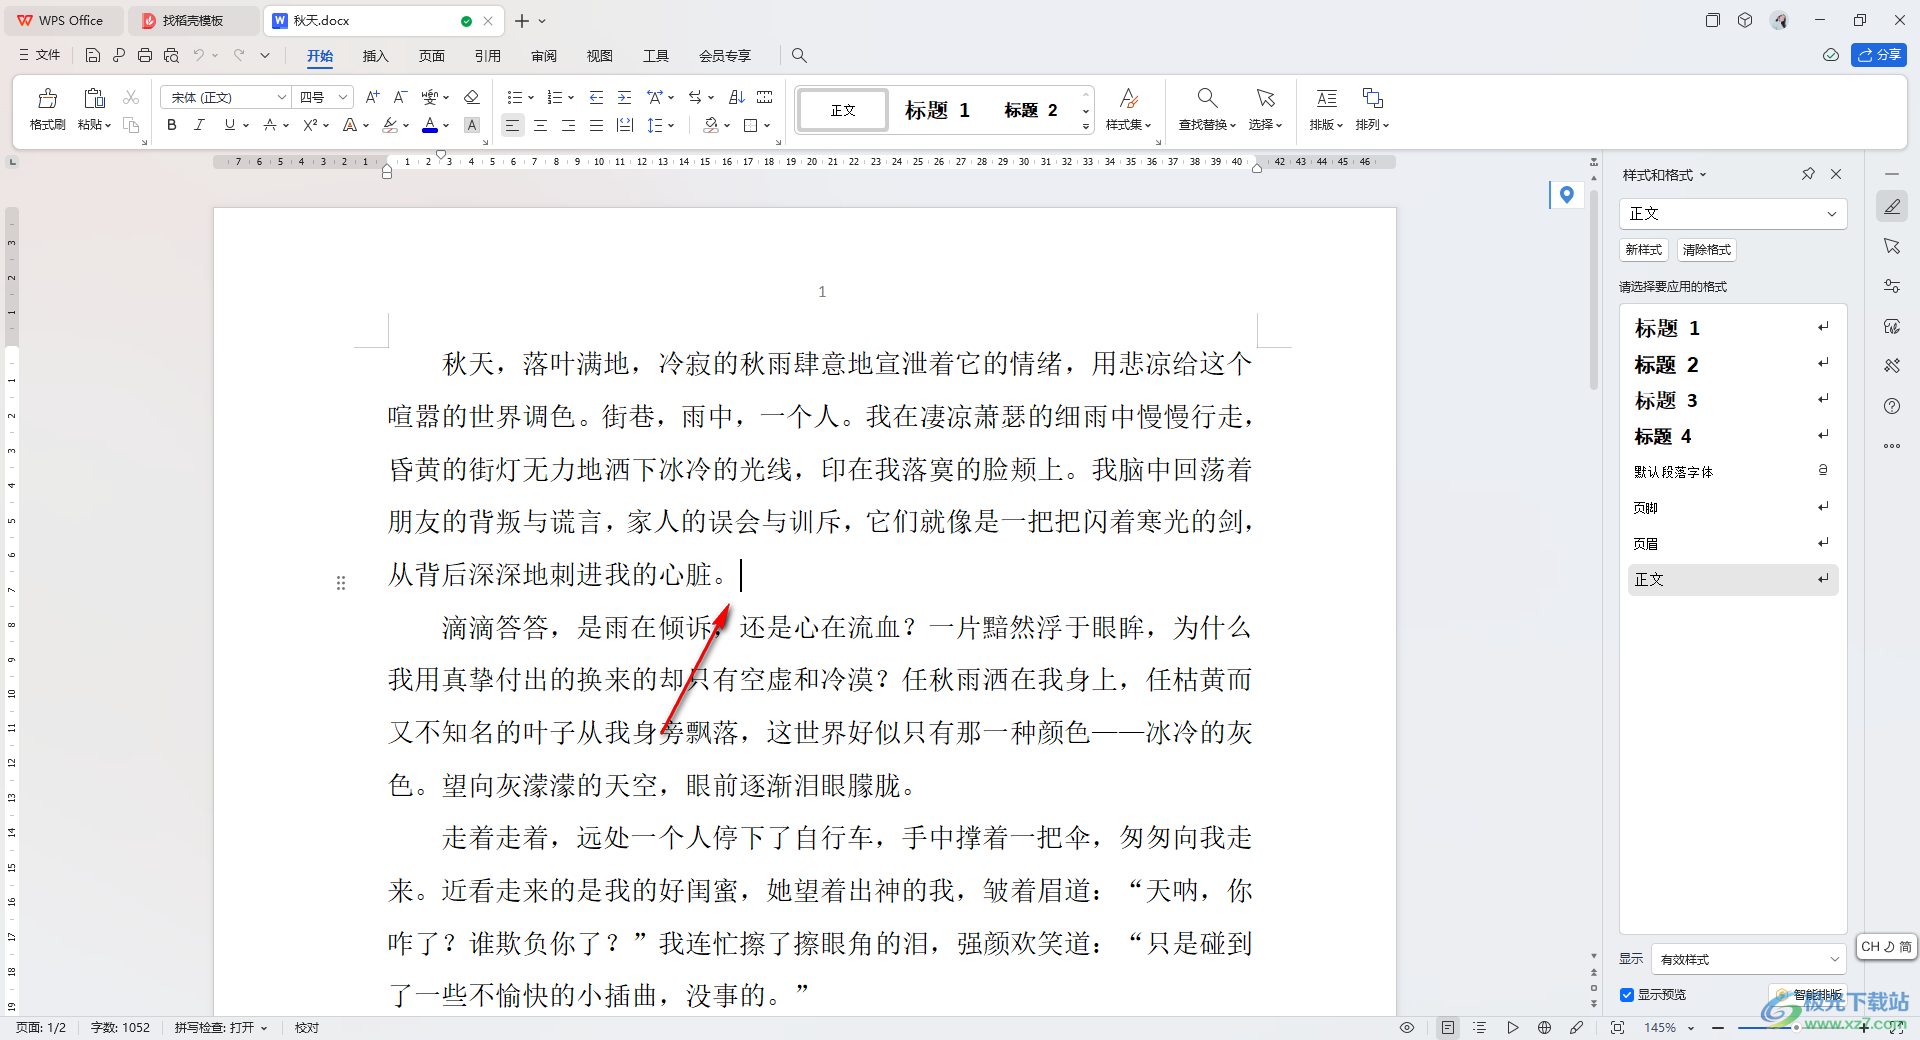Click the eraser Clear Formatting icon
This screenshot has width=1920, height=1040.
pyautogui.click(x=472, y=97)
